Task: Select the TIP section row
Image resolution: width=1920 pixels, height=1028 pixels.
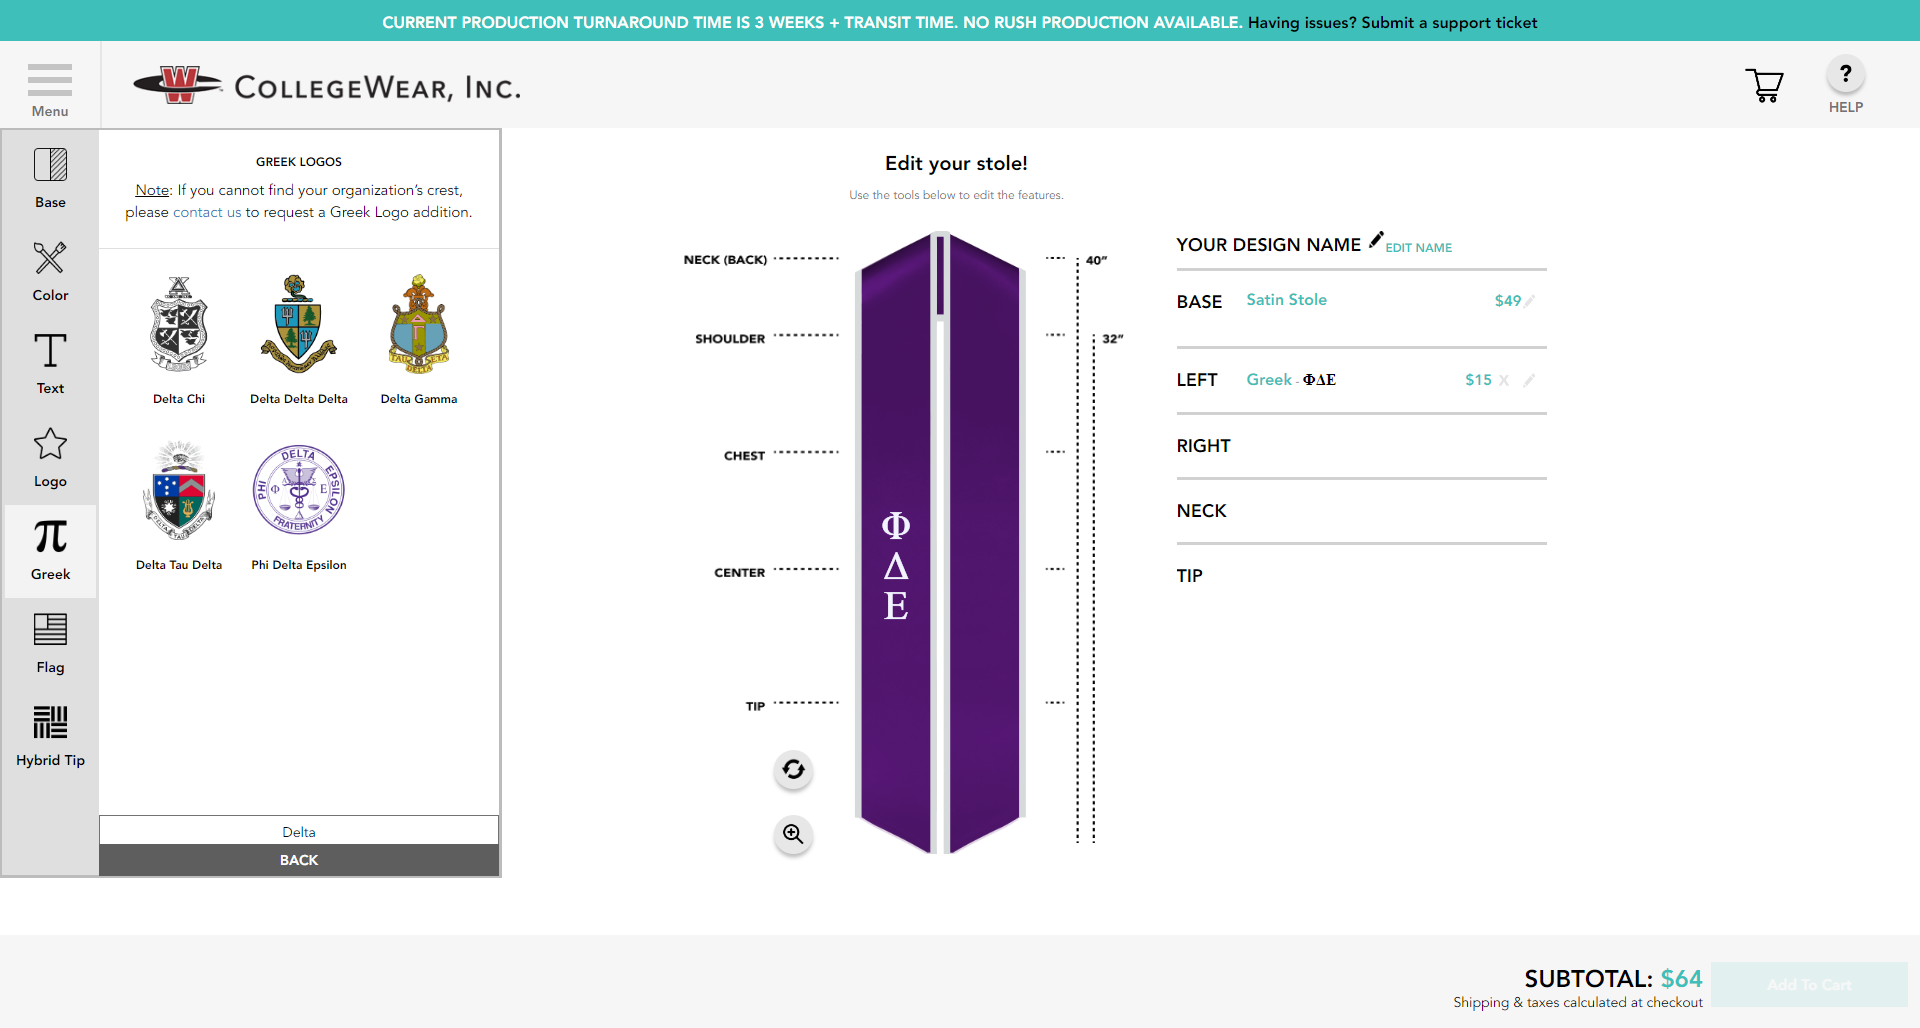Action: 1361,576
